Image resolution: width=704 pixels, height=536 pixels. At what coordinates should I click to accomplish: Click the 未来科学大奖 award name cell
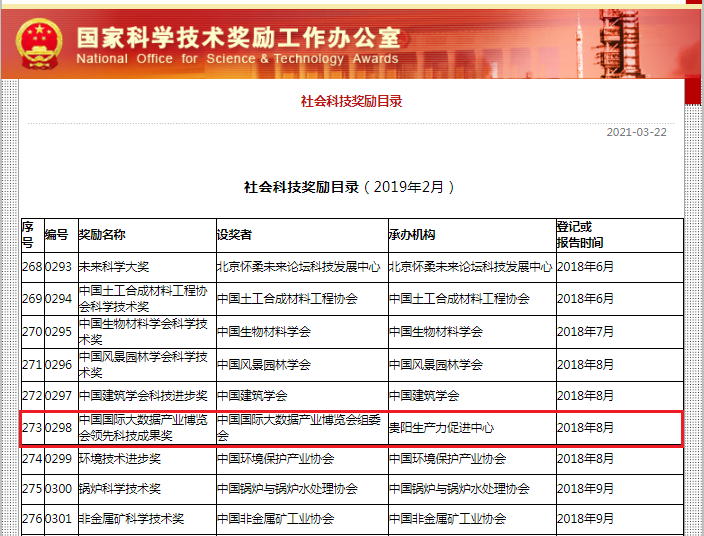pyautogui.click(x=114, y=267)
